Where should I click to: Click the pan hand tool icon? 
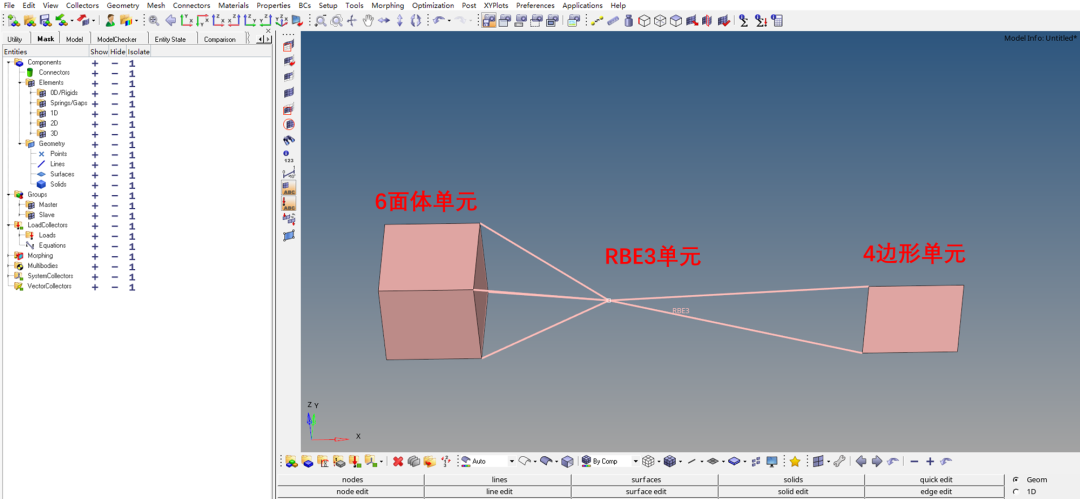click(368, 20)
